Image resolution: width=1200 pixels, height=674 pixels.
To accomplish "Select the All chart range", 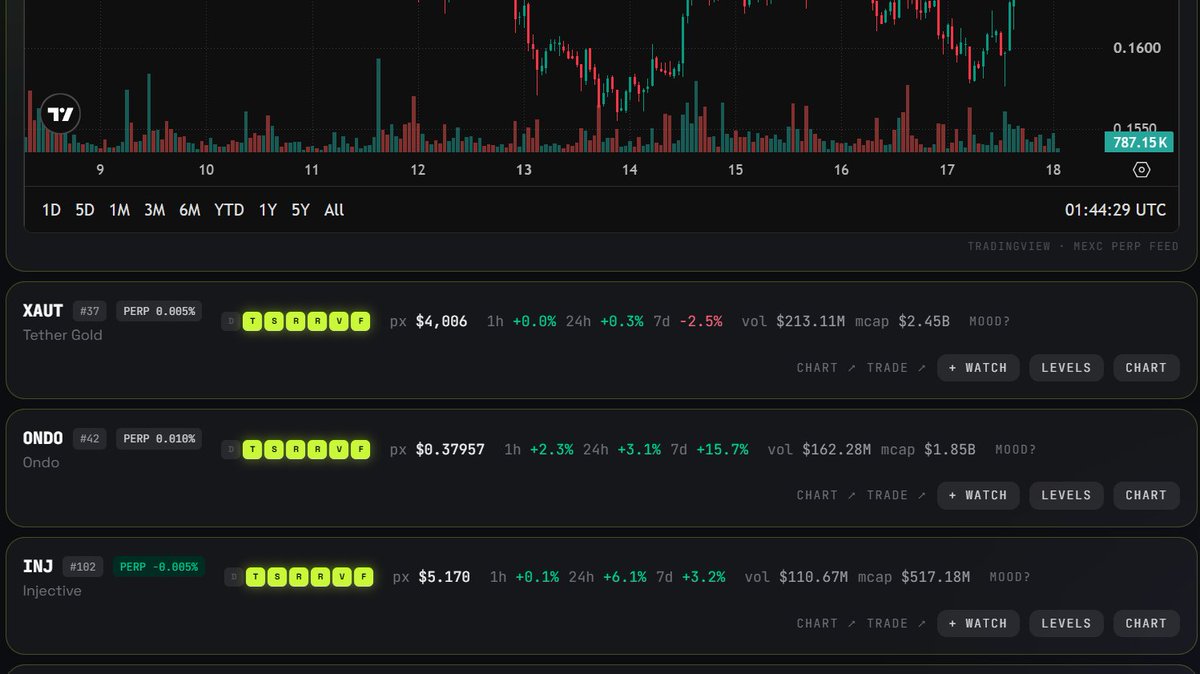I will pos(334,210).
